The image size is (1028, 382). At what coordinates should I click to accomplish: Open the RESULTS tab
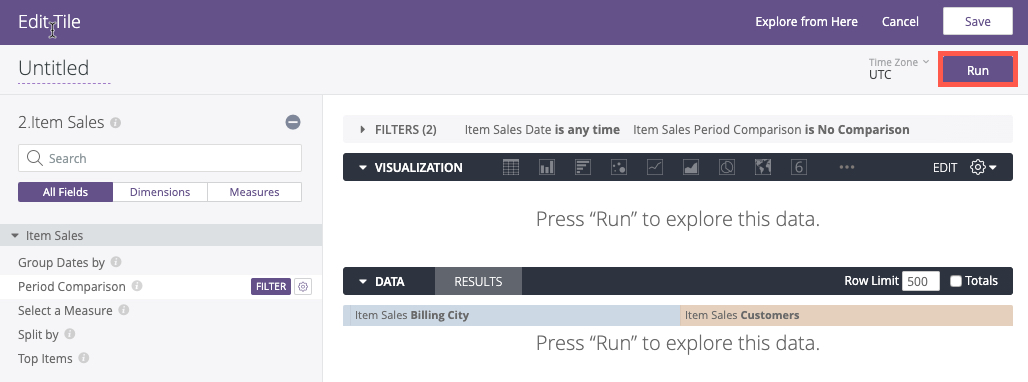click(x=478, y=282)
